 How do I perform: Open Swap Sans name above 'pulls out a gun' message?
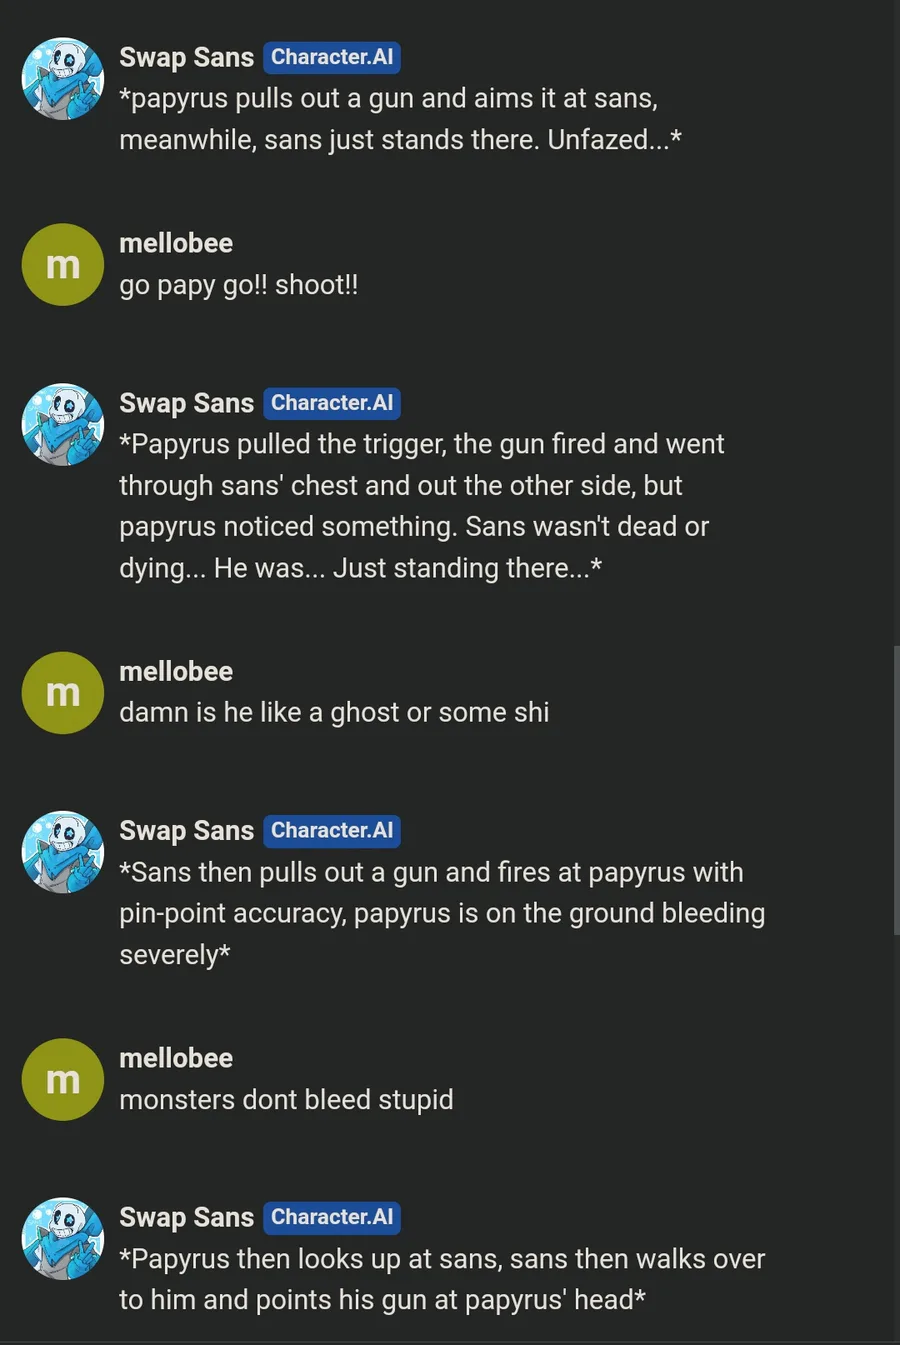point(187,58)
